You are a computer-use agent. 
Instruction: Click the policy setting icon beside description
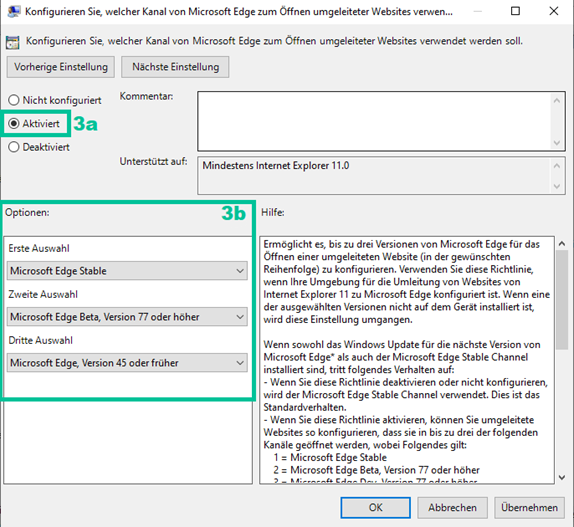[x=12, y=42]
